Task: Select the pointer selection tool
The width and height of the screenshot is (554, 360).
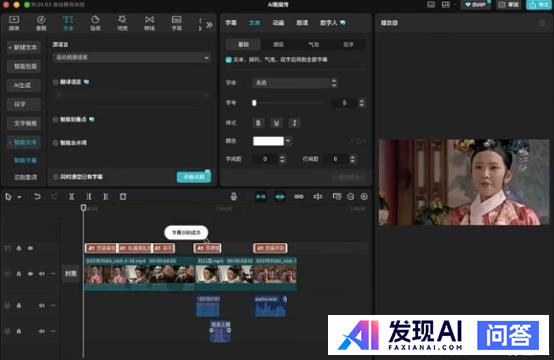Action: click(8, 196)
